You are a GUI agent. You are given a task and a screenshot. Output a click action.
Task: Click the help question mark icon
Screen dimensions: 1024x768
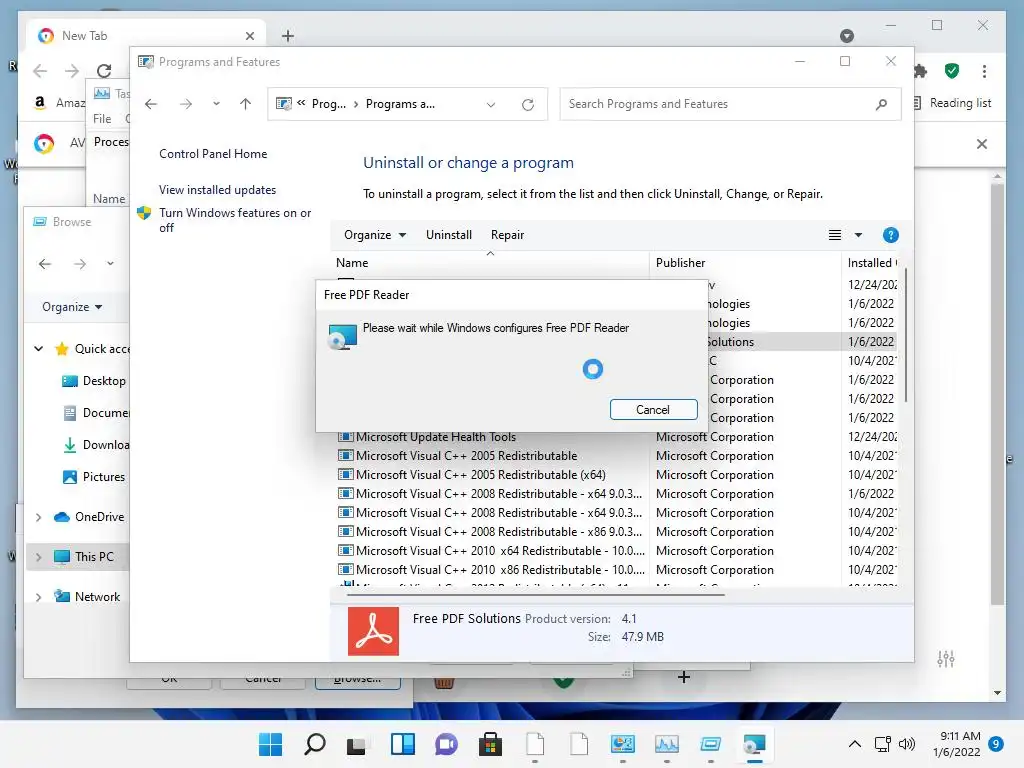tap(890, 235)
